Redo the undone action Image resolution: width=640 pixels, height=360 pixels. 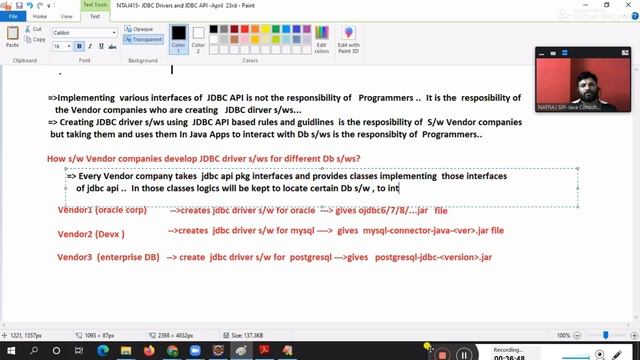click(40, 5)
